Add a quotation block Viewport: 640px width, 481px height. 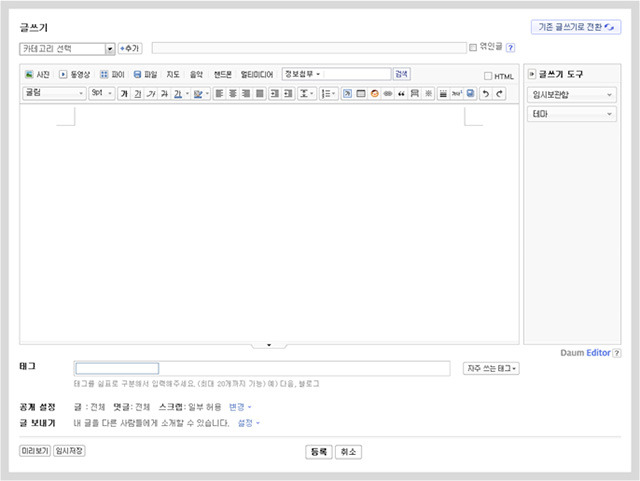pos(401,94)
